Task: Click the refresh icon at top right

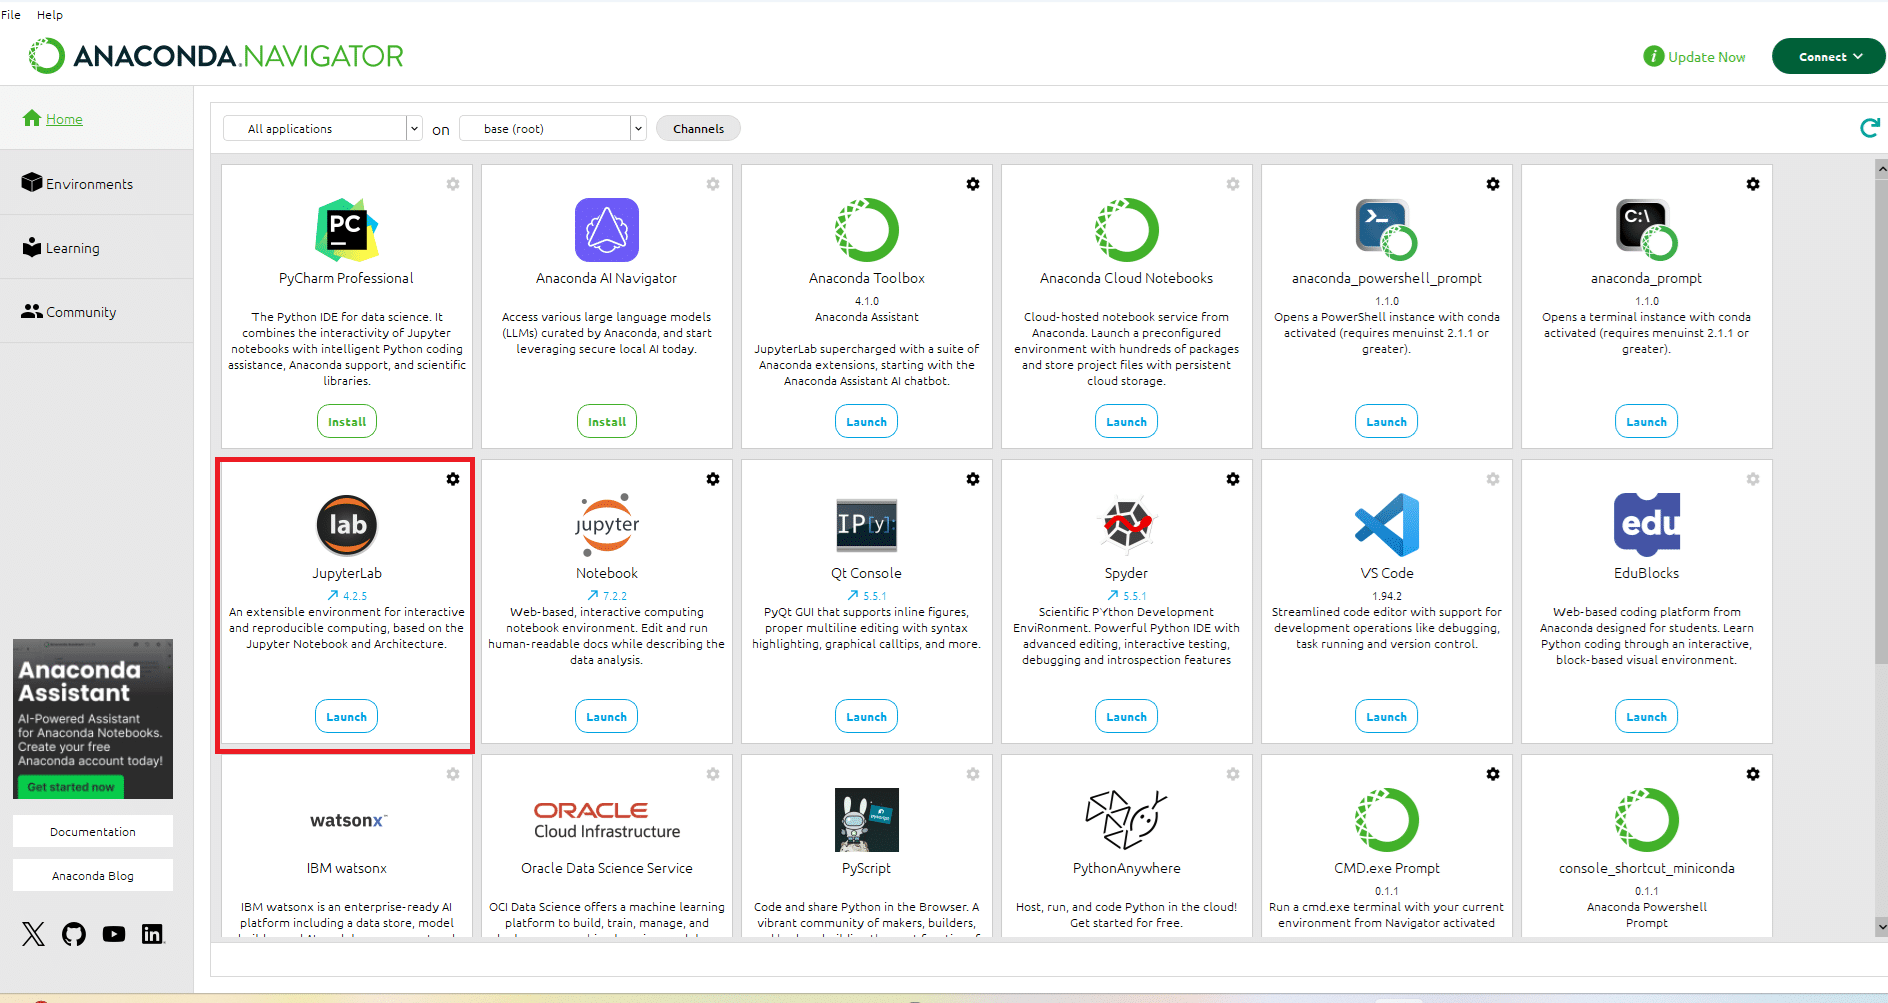Action: click(x=1868, y=128)
